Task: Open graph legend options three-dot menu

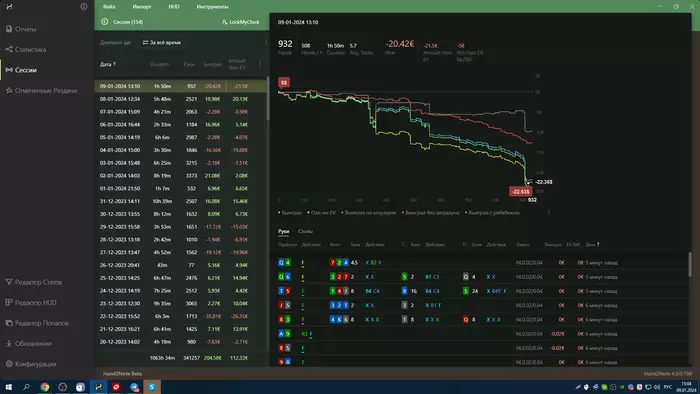Action: (549, 212)
